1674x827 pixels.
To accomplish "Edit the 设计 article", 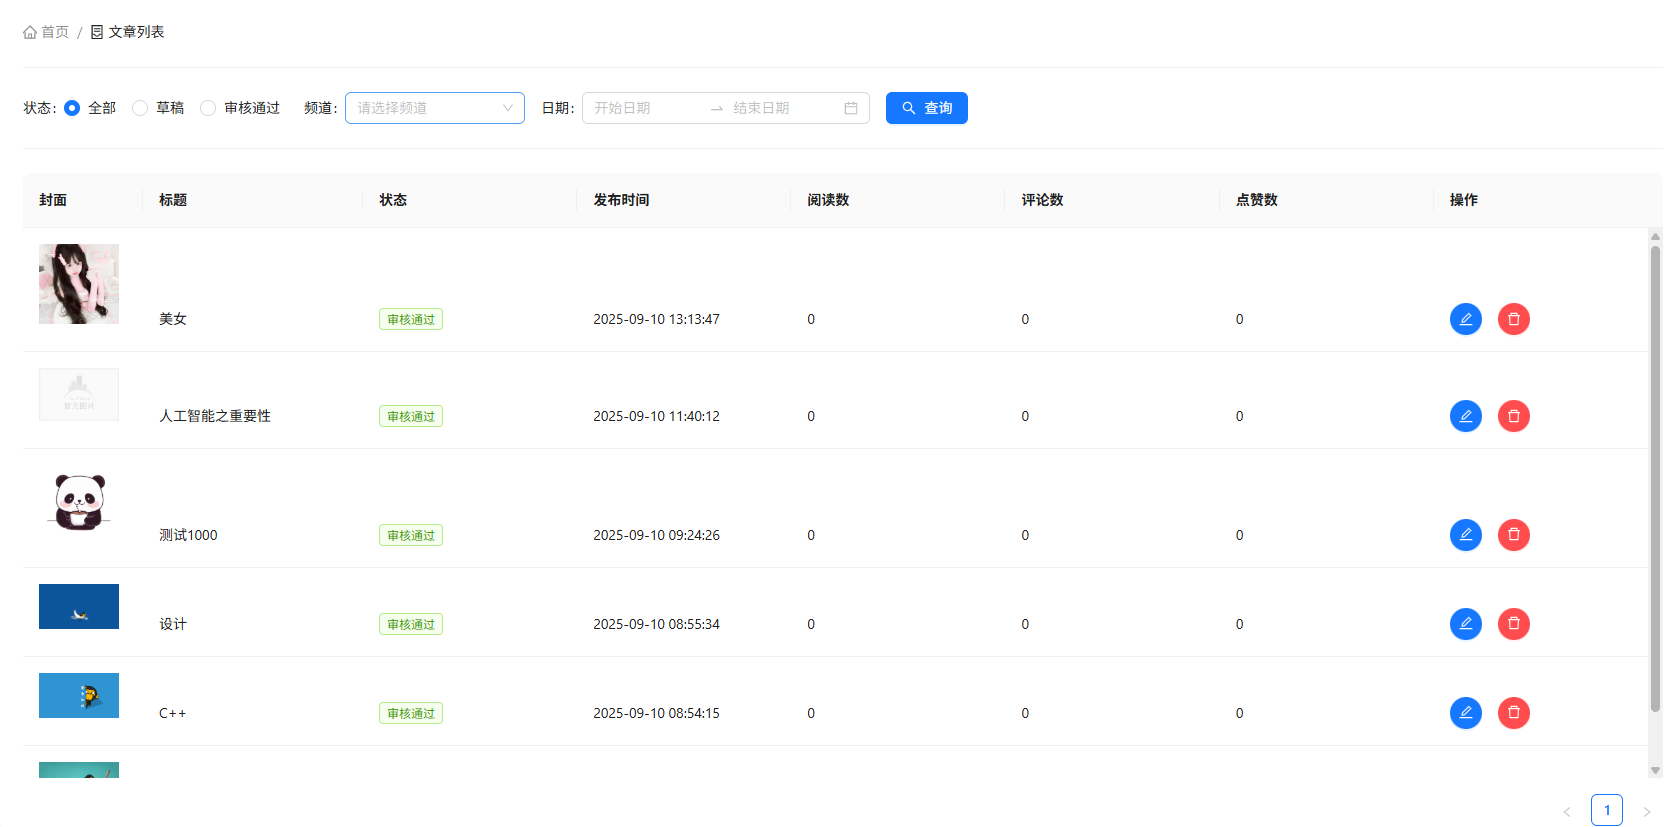I will click(1465, 624).
